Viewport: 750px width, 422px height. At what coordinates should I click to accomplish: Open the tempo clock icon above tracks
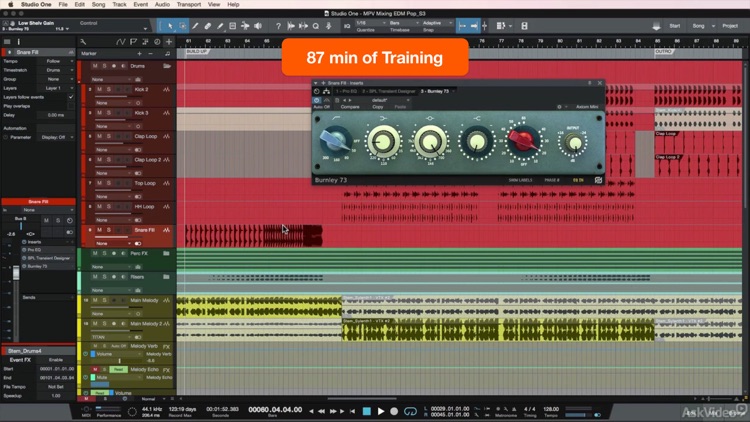pyautogui.click(x=157, y=42)
